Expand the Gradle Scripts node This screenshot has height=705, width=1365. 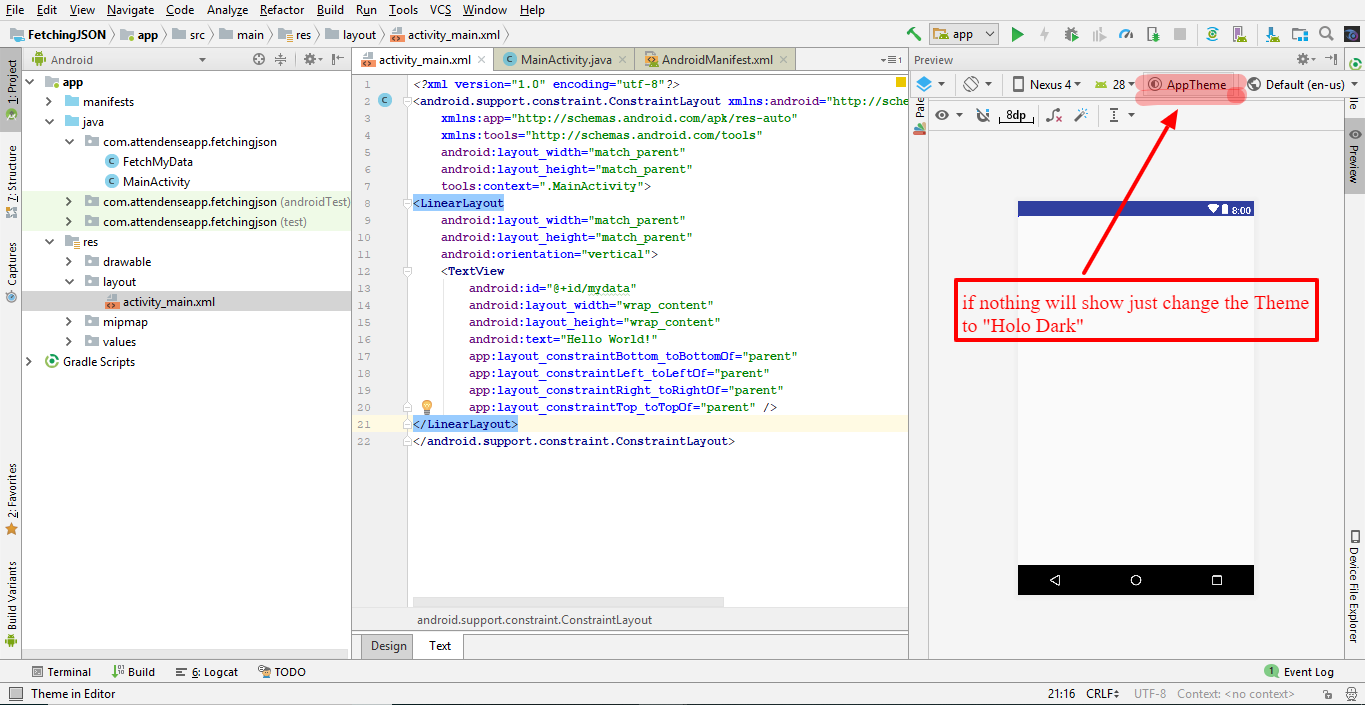pos(29,362)
